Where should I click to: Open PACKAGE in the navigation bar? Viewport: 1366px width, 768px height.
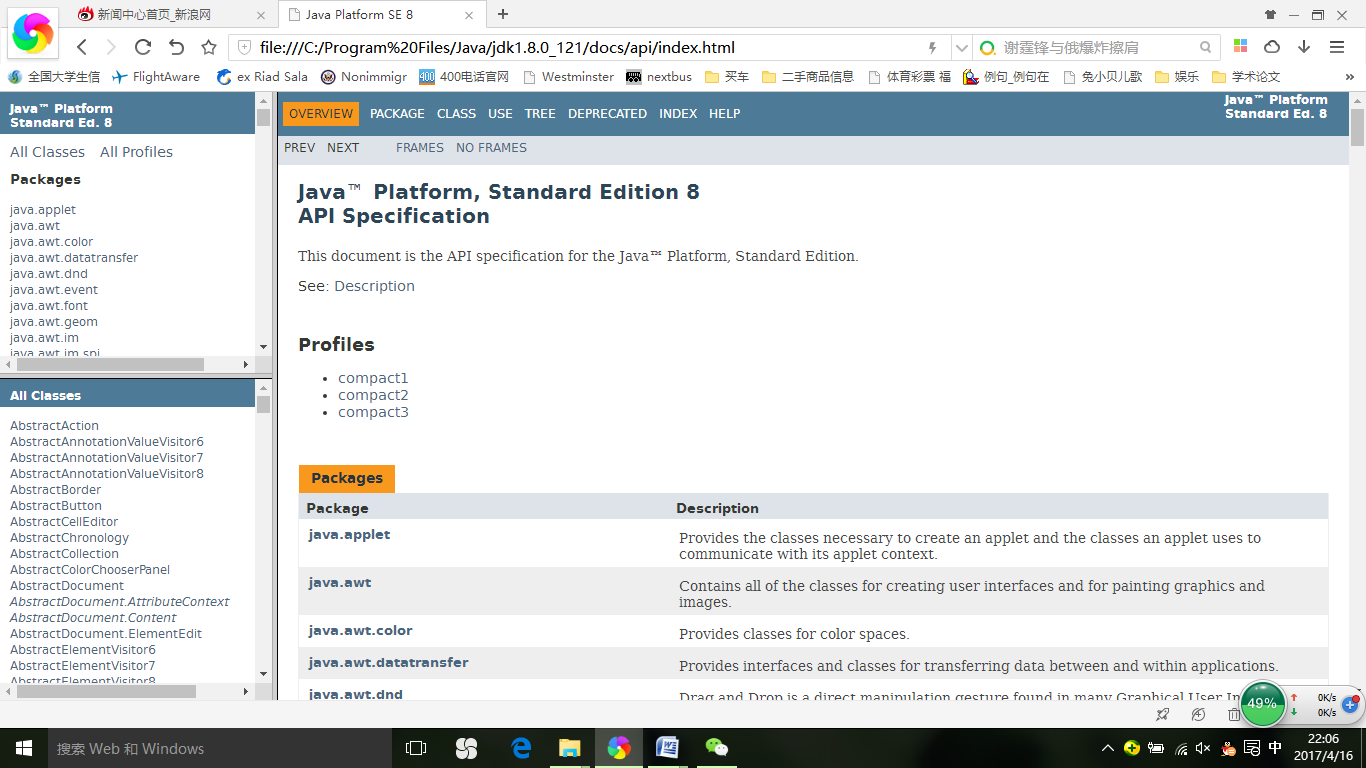pos(397,114)
